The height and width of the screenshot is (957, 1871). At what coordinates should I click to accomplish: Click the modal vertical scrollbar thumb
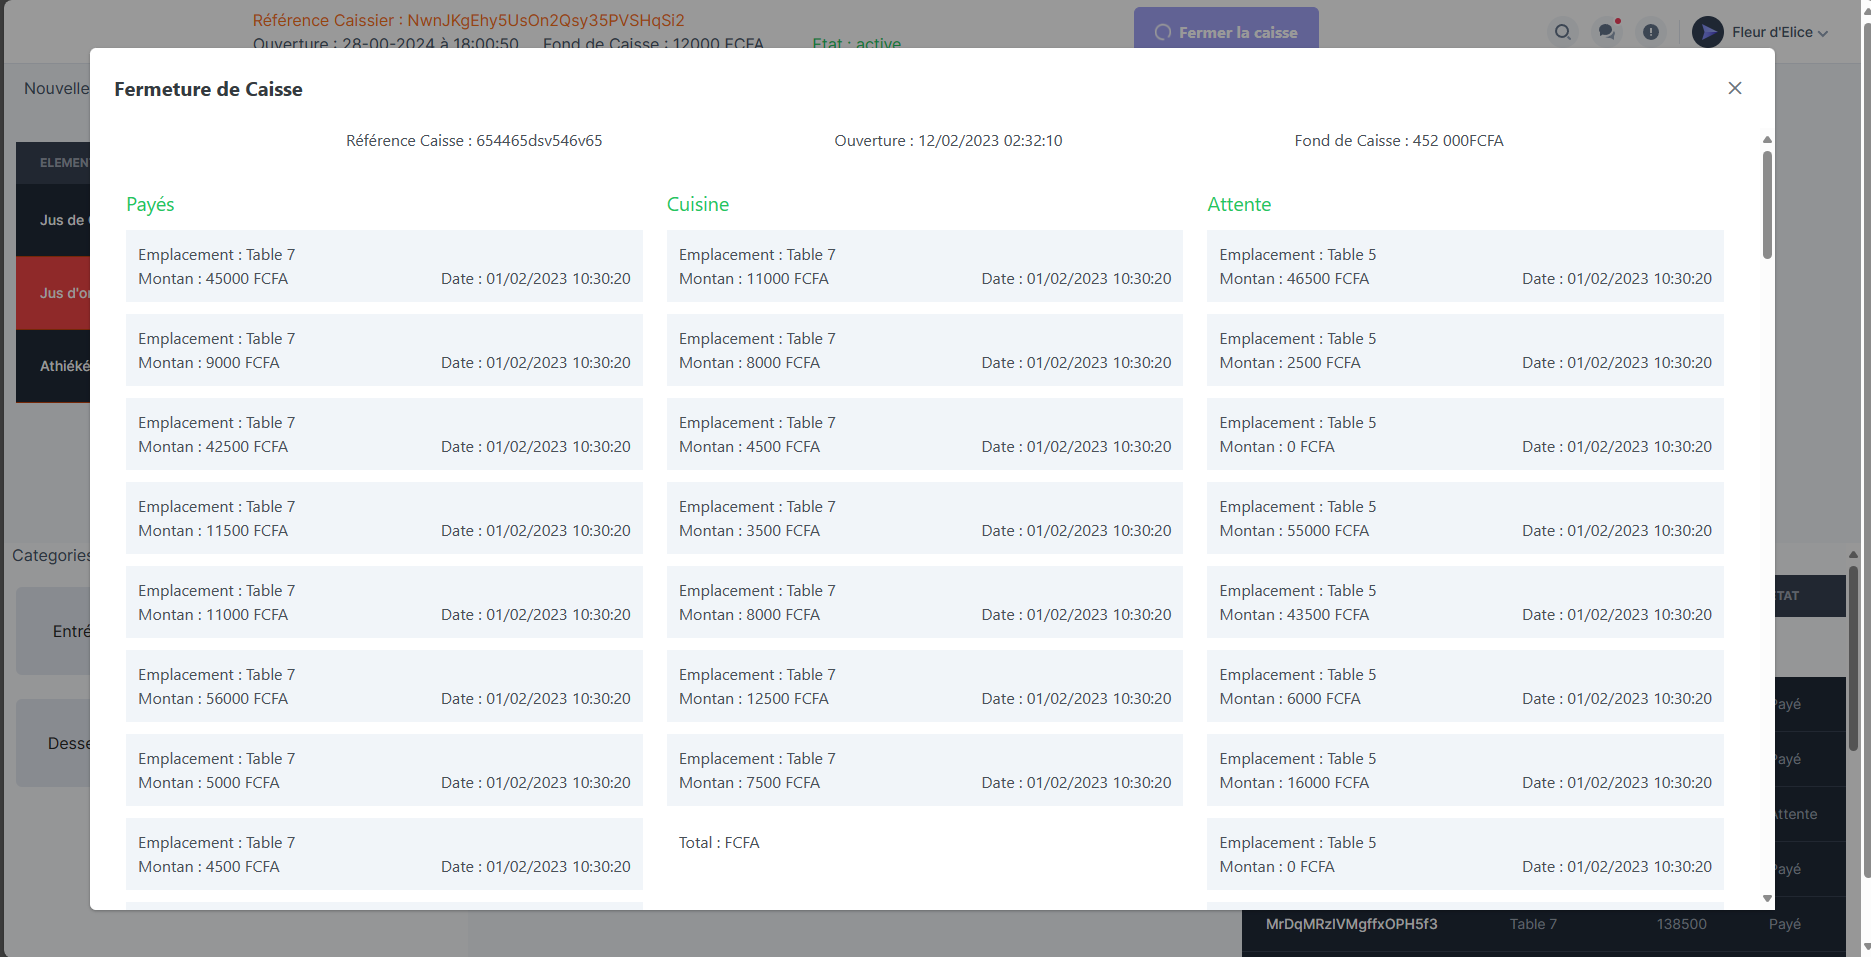1767,205
